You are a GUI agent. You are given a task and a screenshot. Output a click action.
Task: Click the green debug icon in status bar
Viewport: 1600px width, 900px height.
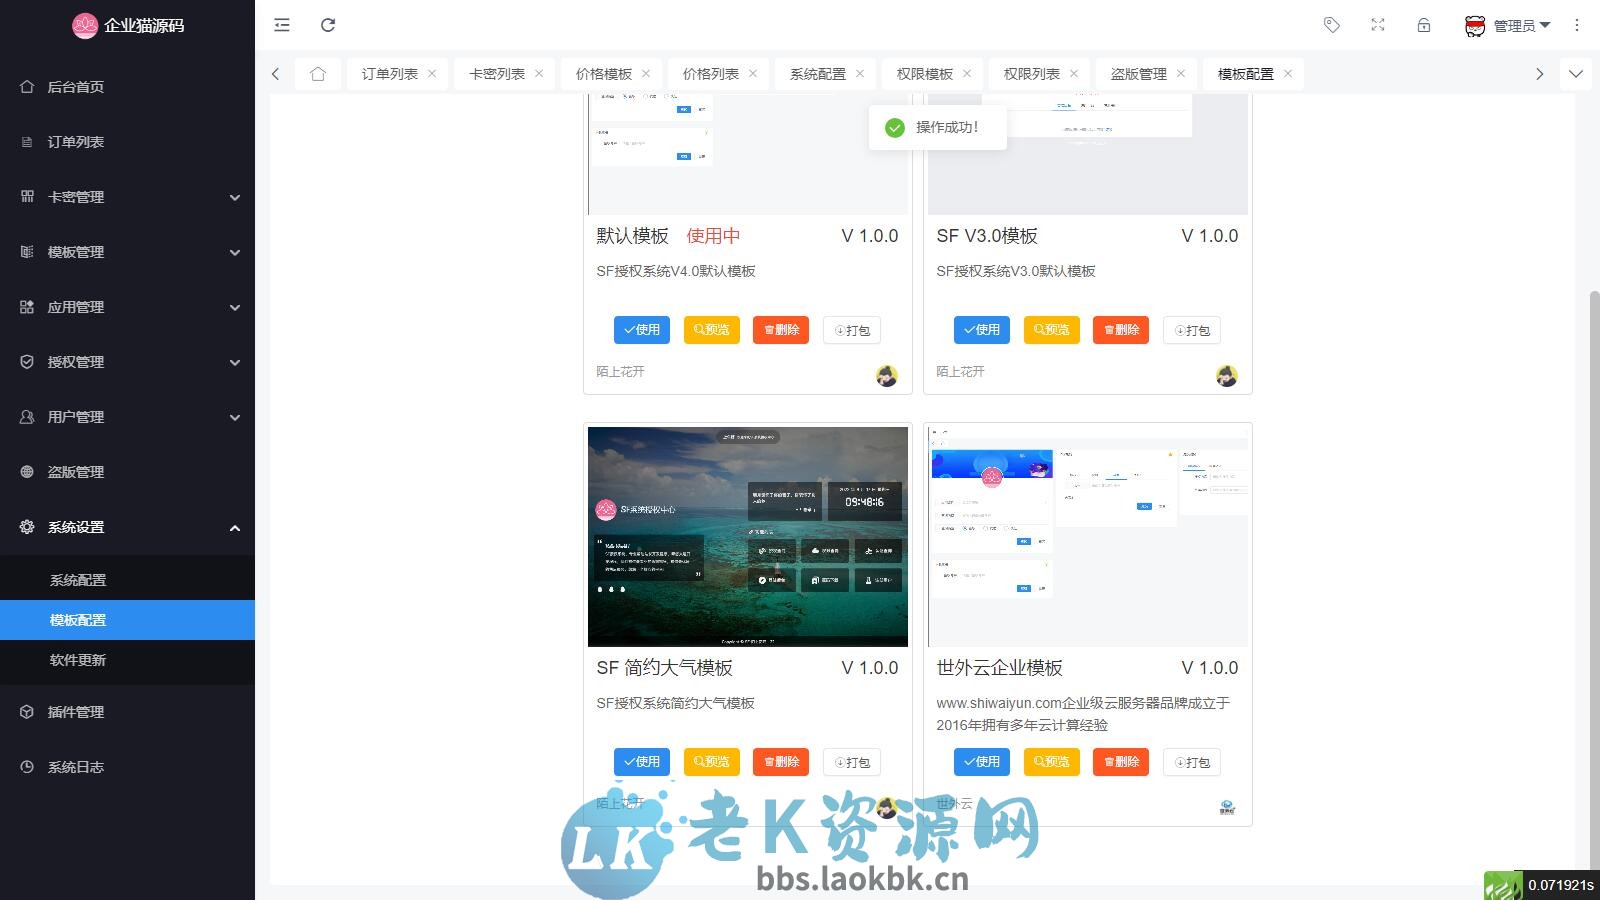pos(1504,884)
